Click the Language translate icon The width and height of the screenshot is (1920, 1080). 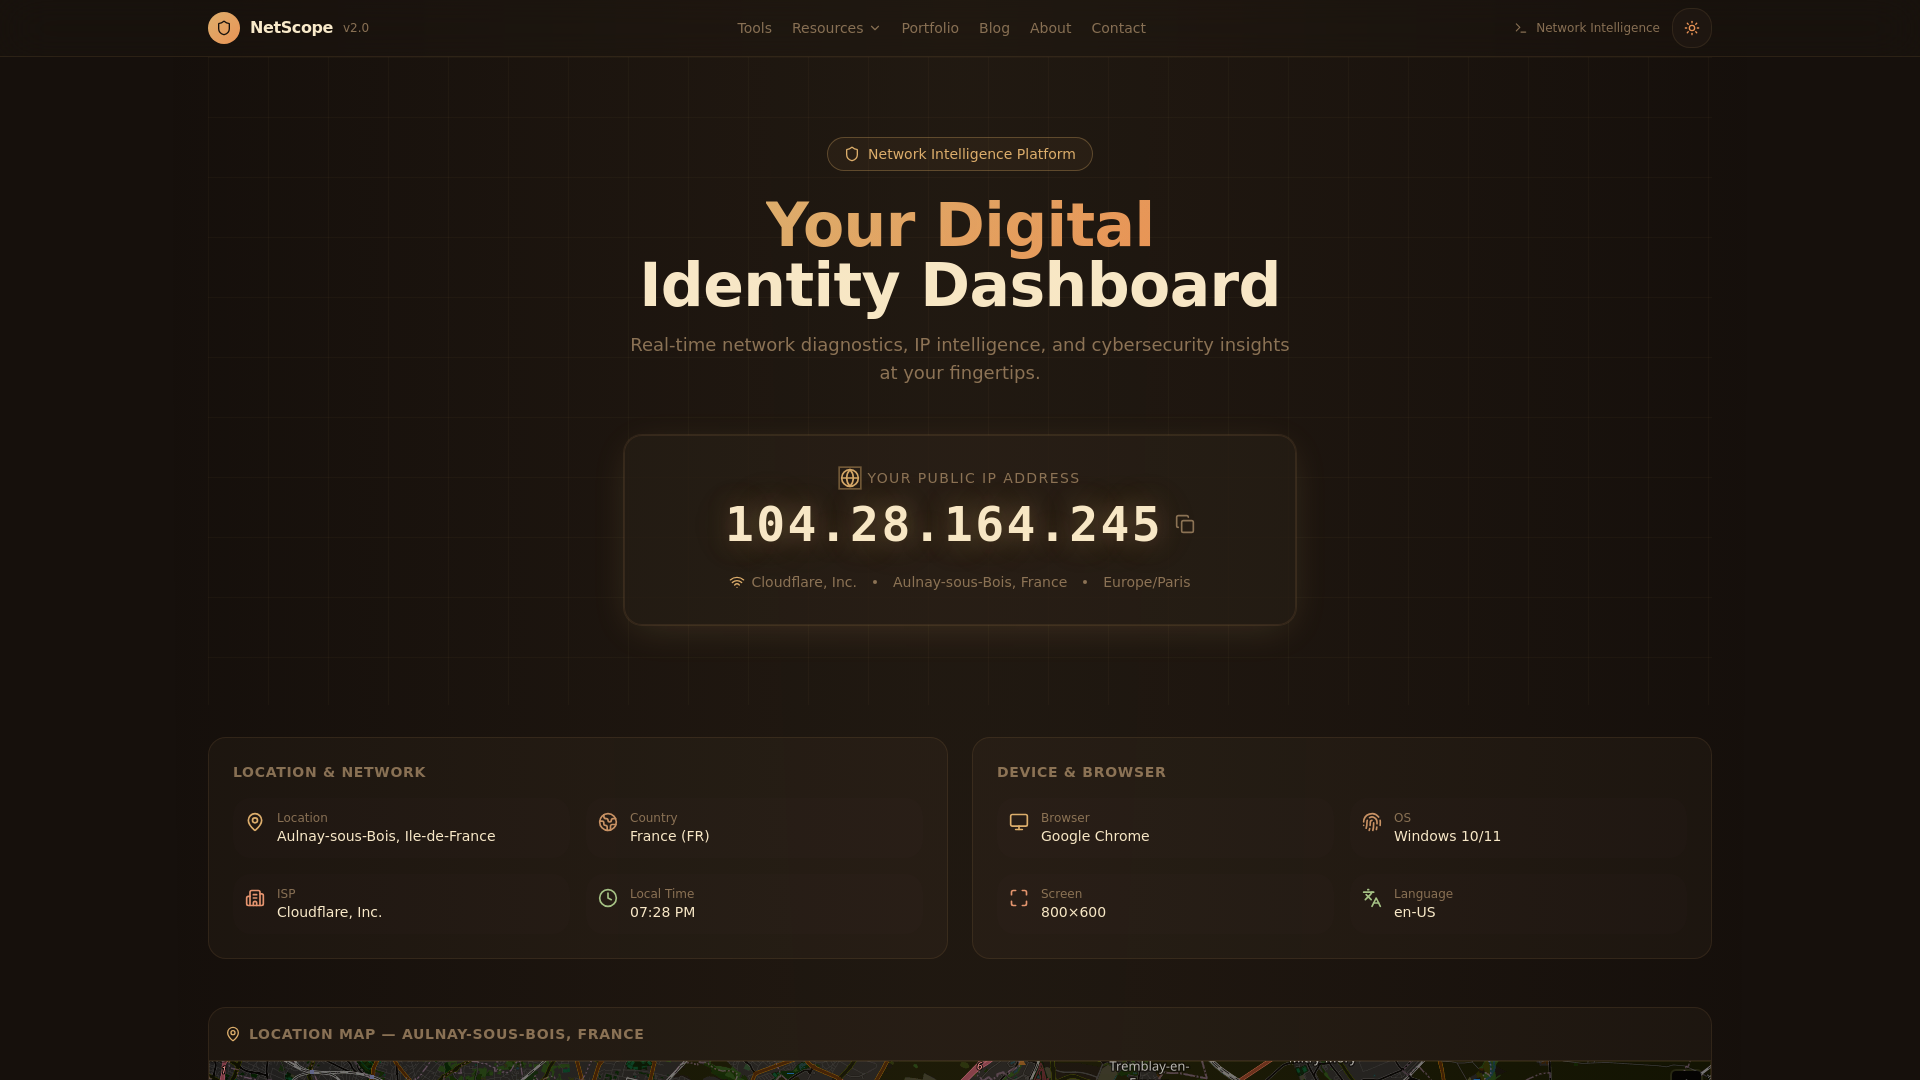click(x=1372, y=898)
